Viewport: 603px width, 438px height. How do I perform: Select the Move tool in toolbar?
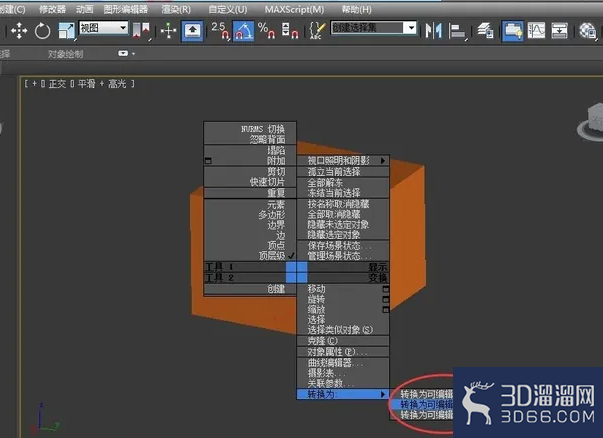(x=19, y=31)
